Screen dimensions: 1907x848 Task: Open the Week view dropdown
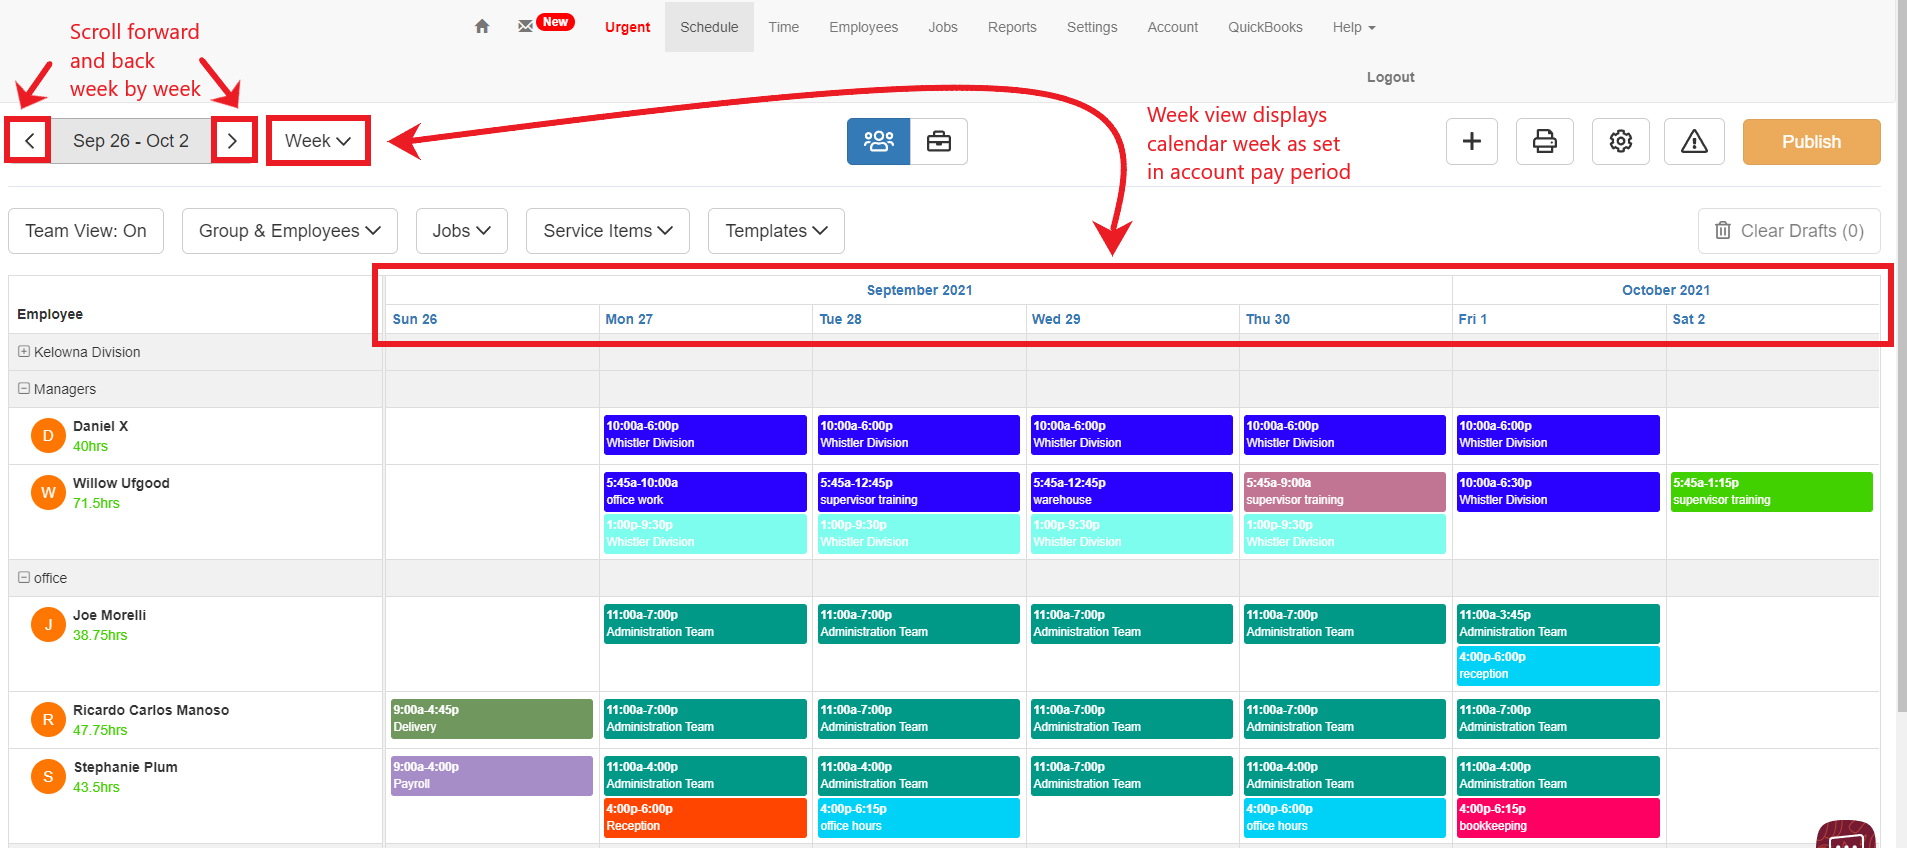click(x=318, y=141)
